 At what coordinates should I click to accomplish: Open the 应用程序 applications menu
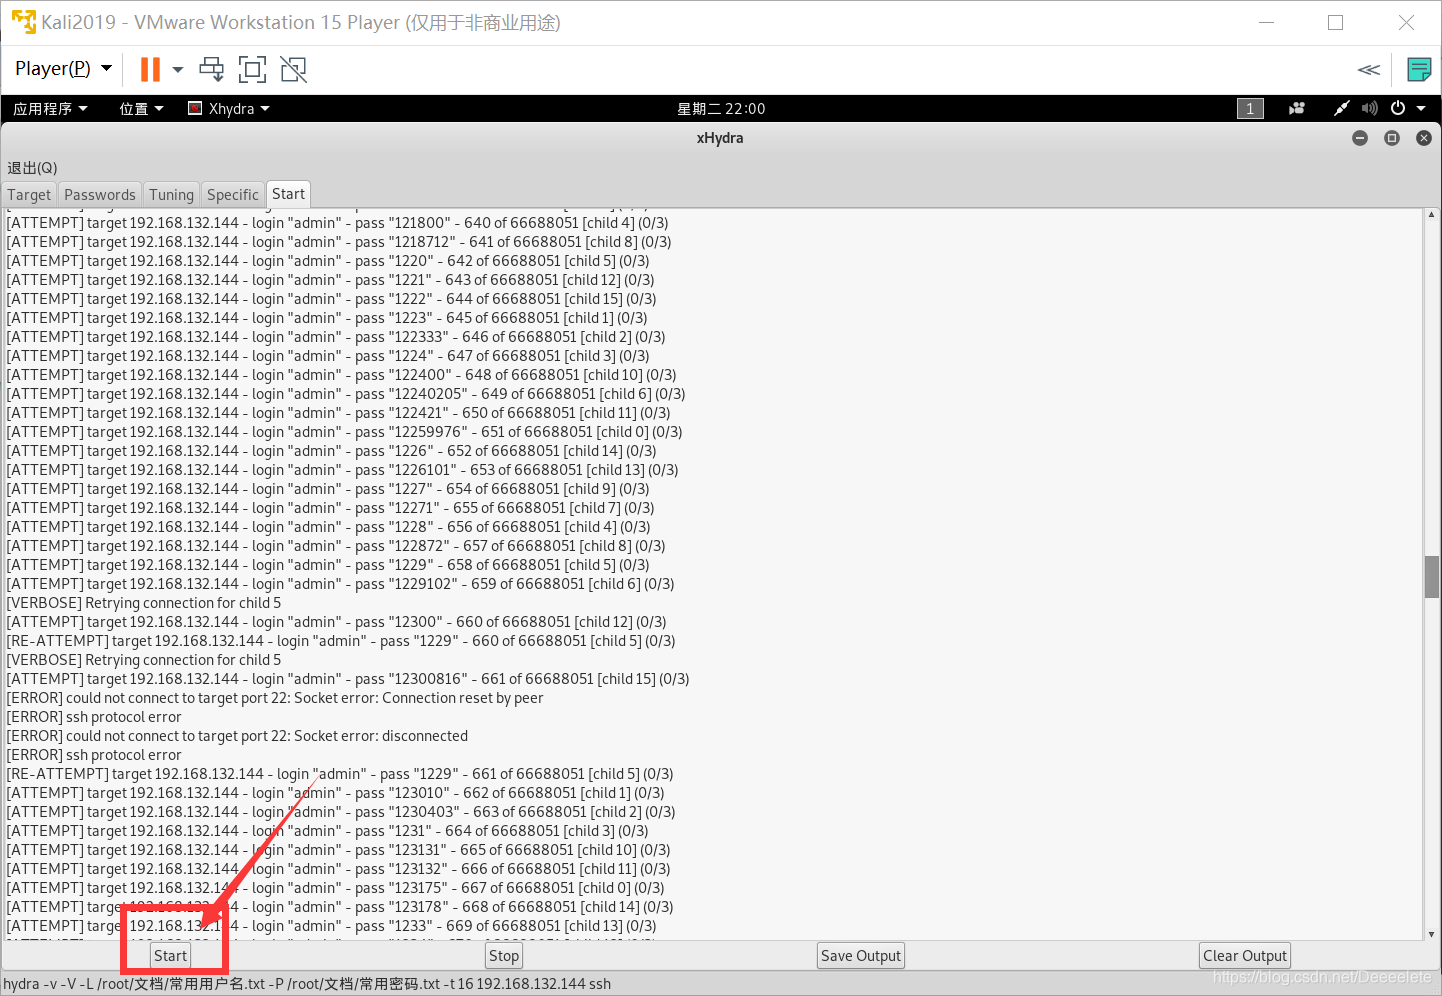pos(50,108)
